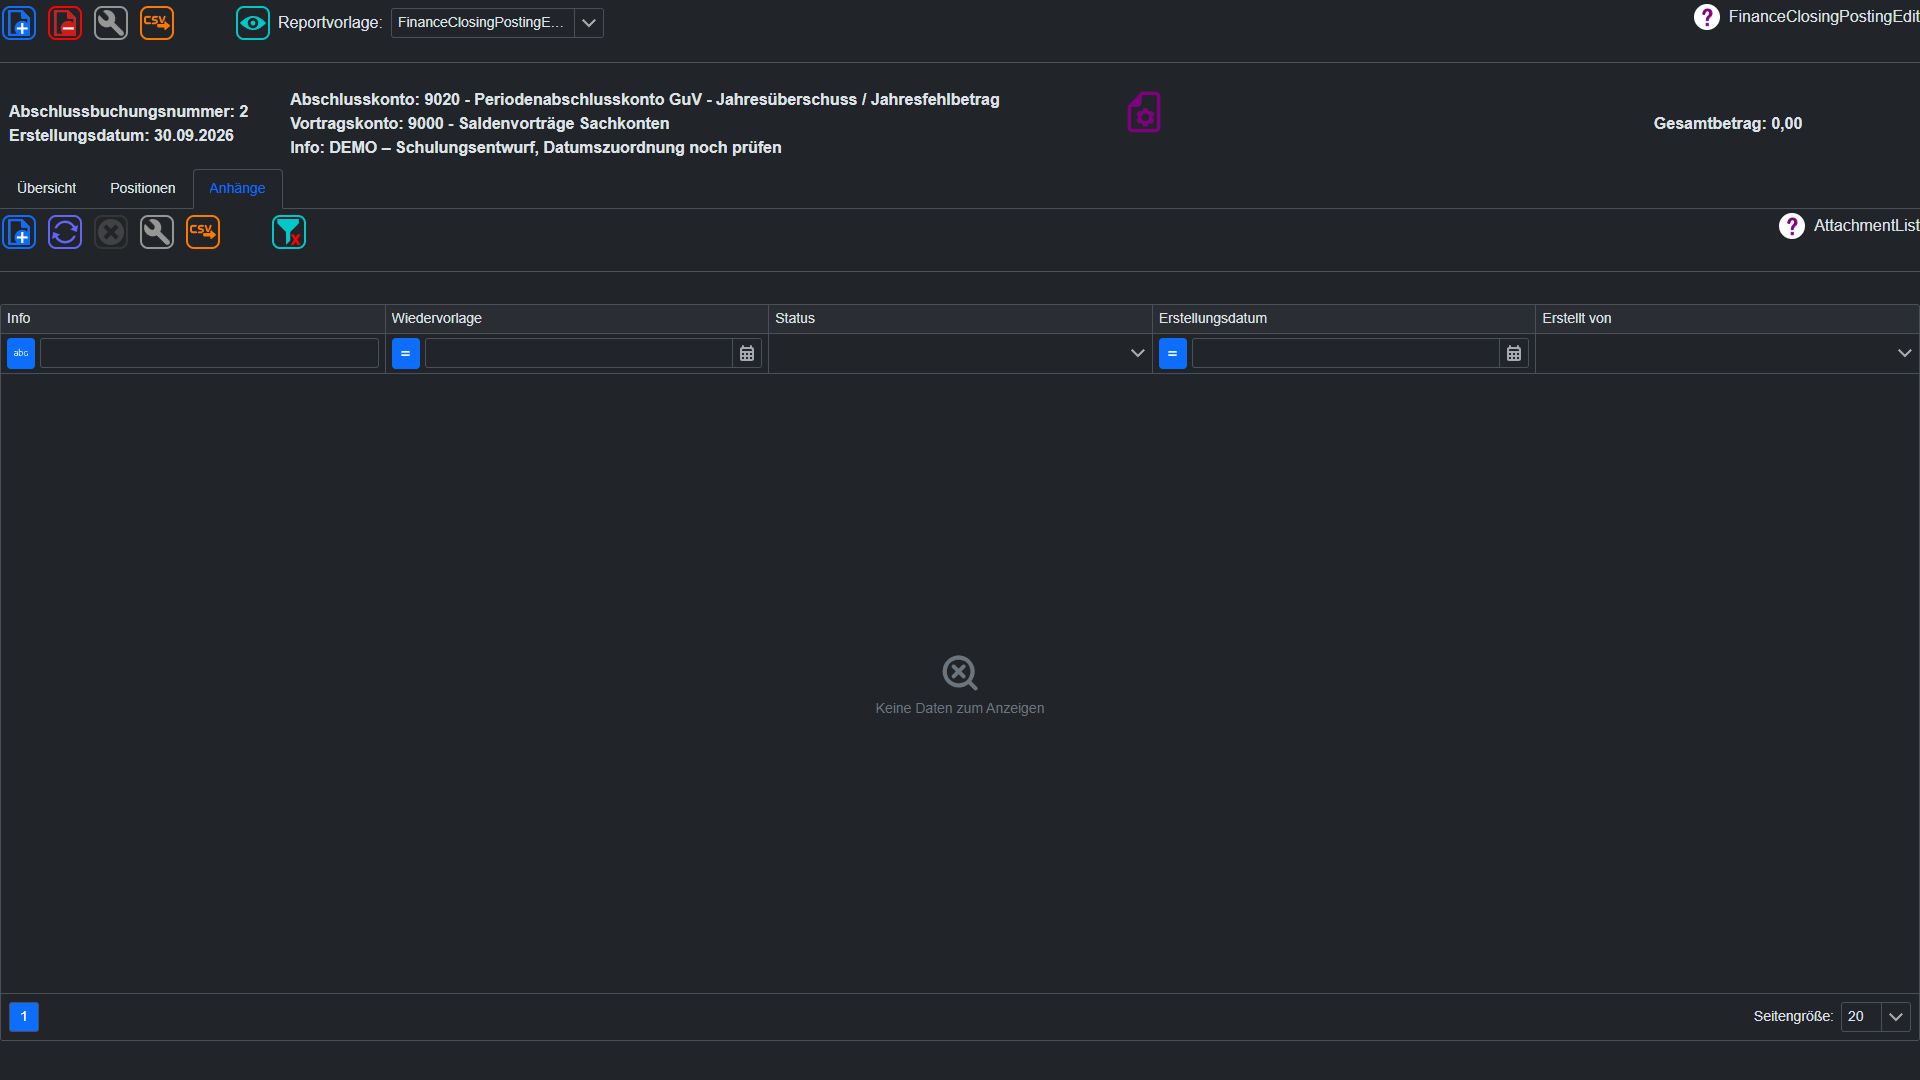Switch to the Übersicht tab

47,188
